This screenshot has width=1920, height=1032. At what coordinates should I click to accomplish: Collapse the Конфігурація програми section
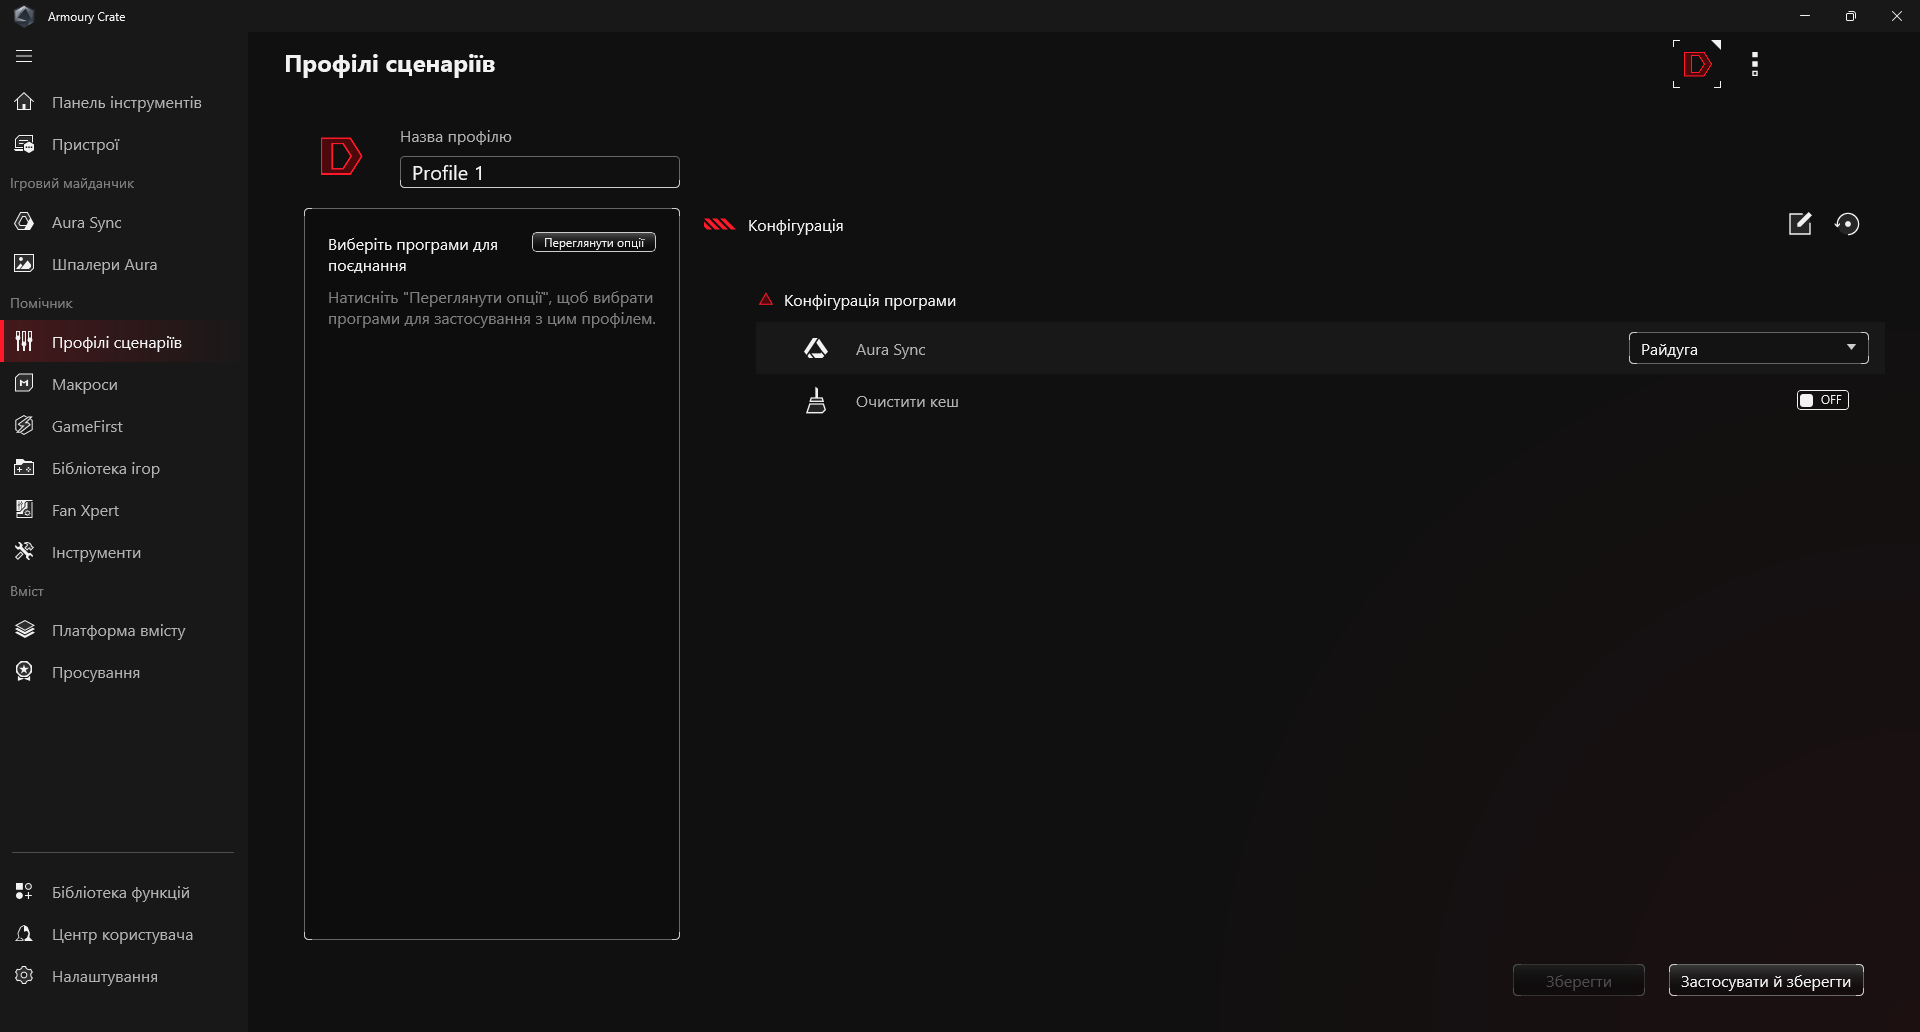pyautogui.click(x=766, y=300)
